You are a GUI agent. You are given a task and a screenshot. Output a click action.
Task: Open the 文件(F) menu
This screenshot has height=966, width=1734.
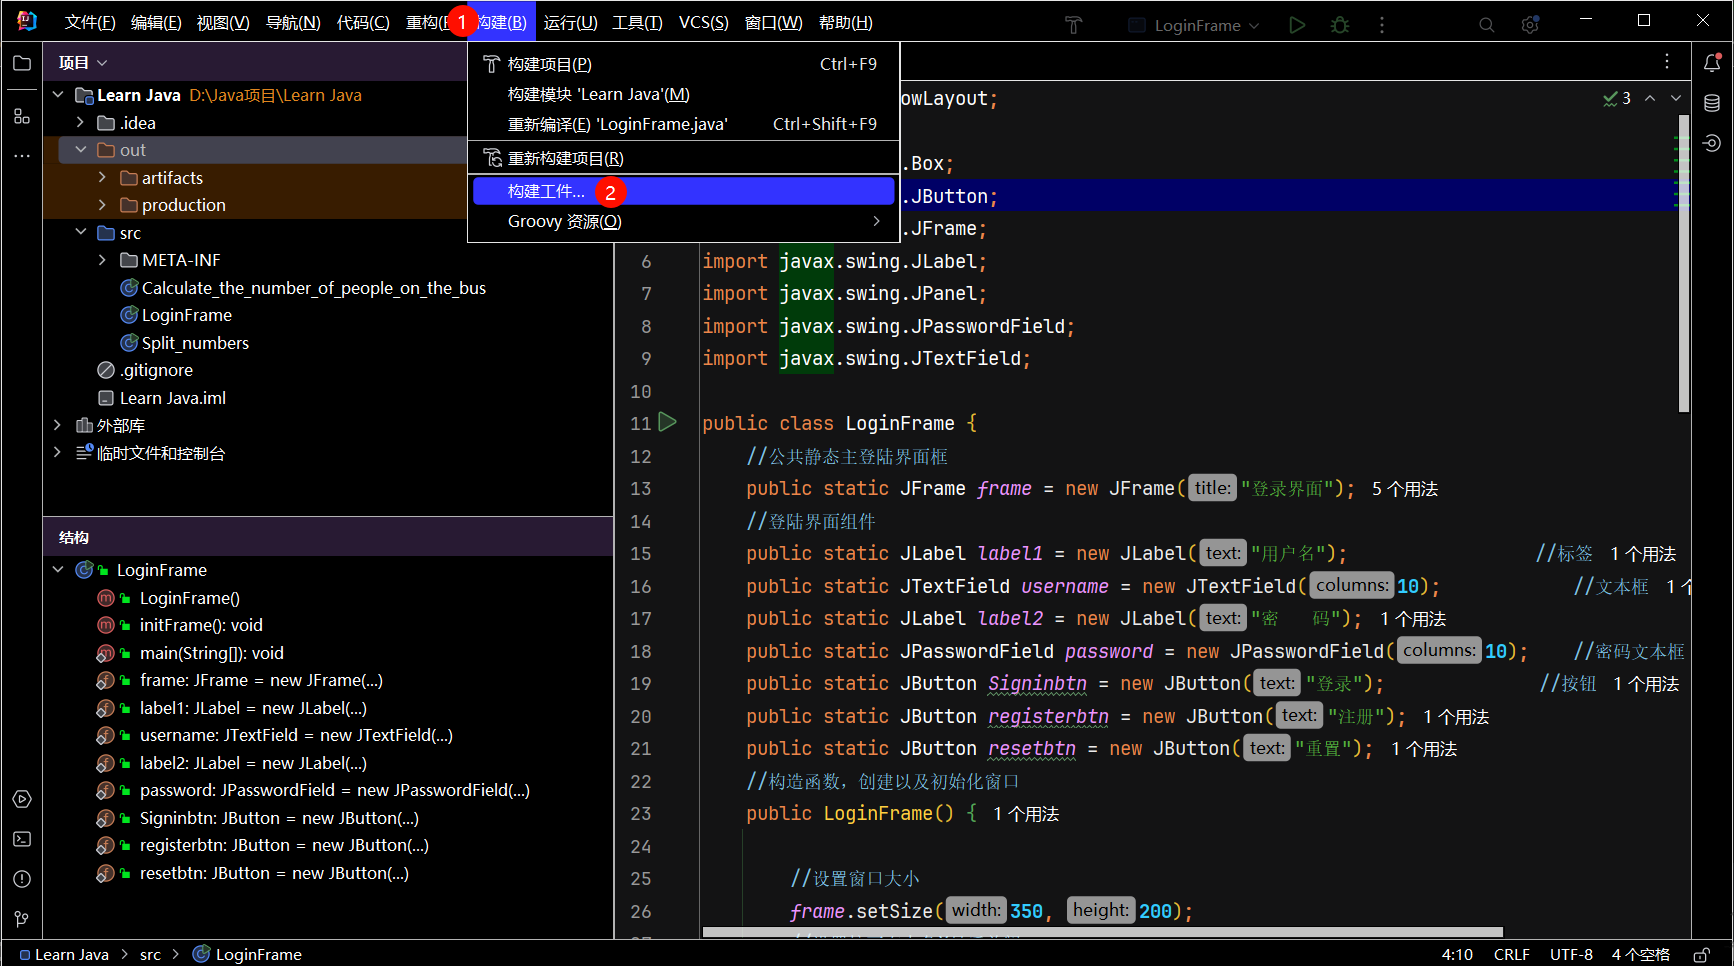click(x=90, y=22)
